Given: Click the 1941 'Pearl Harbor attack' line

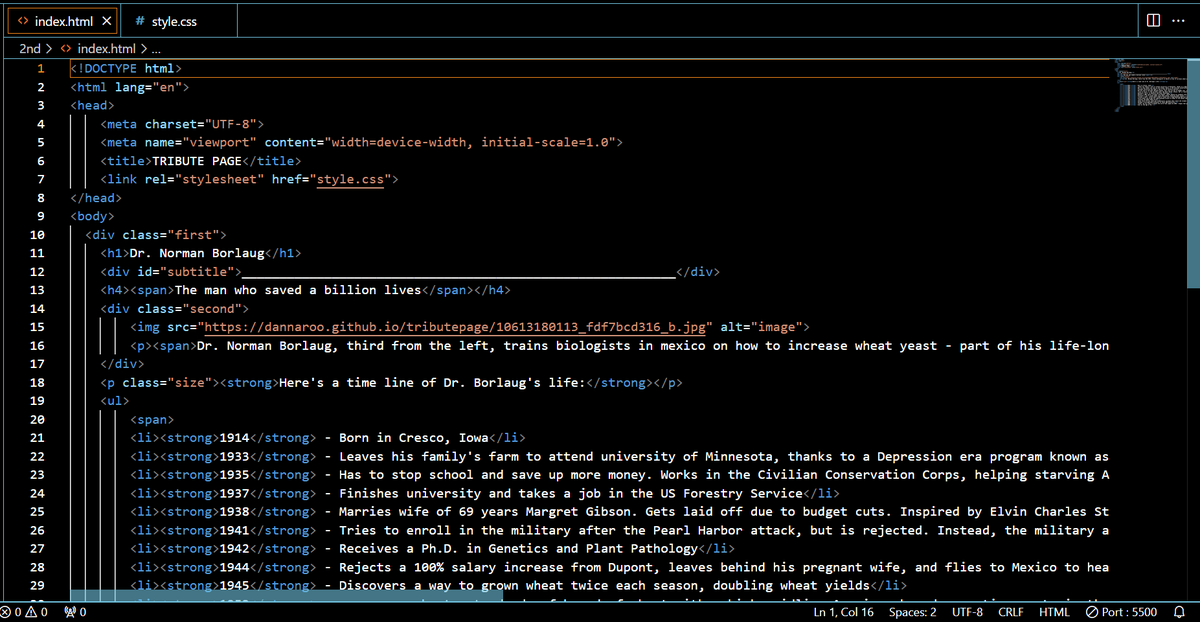Looking at the screenshot, I should coord(619,530).
